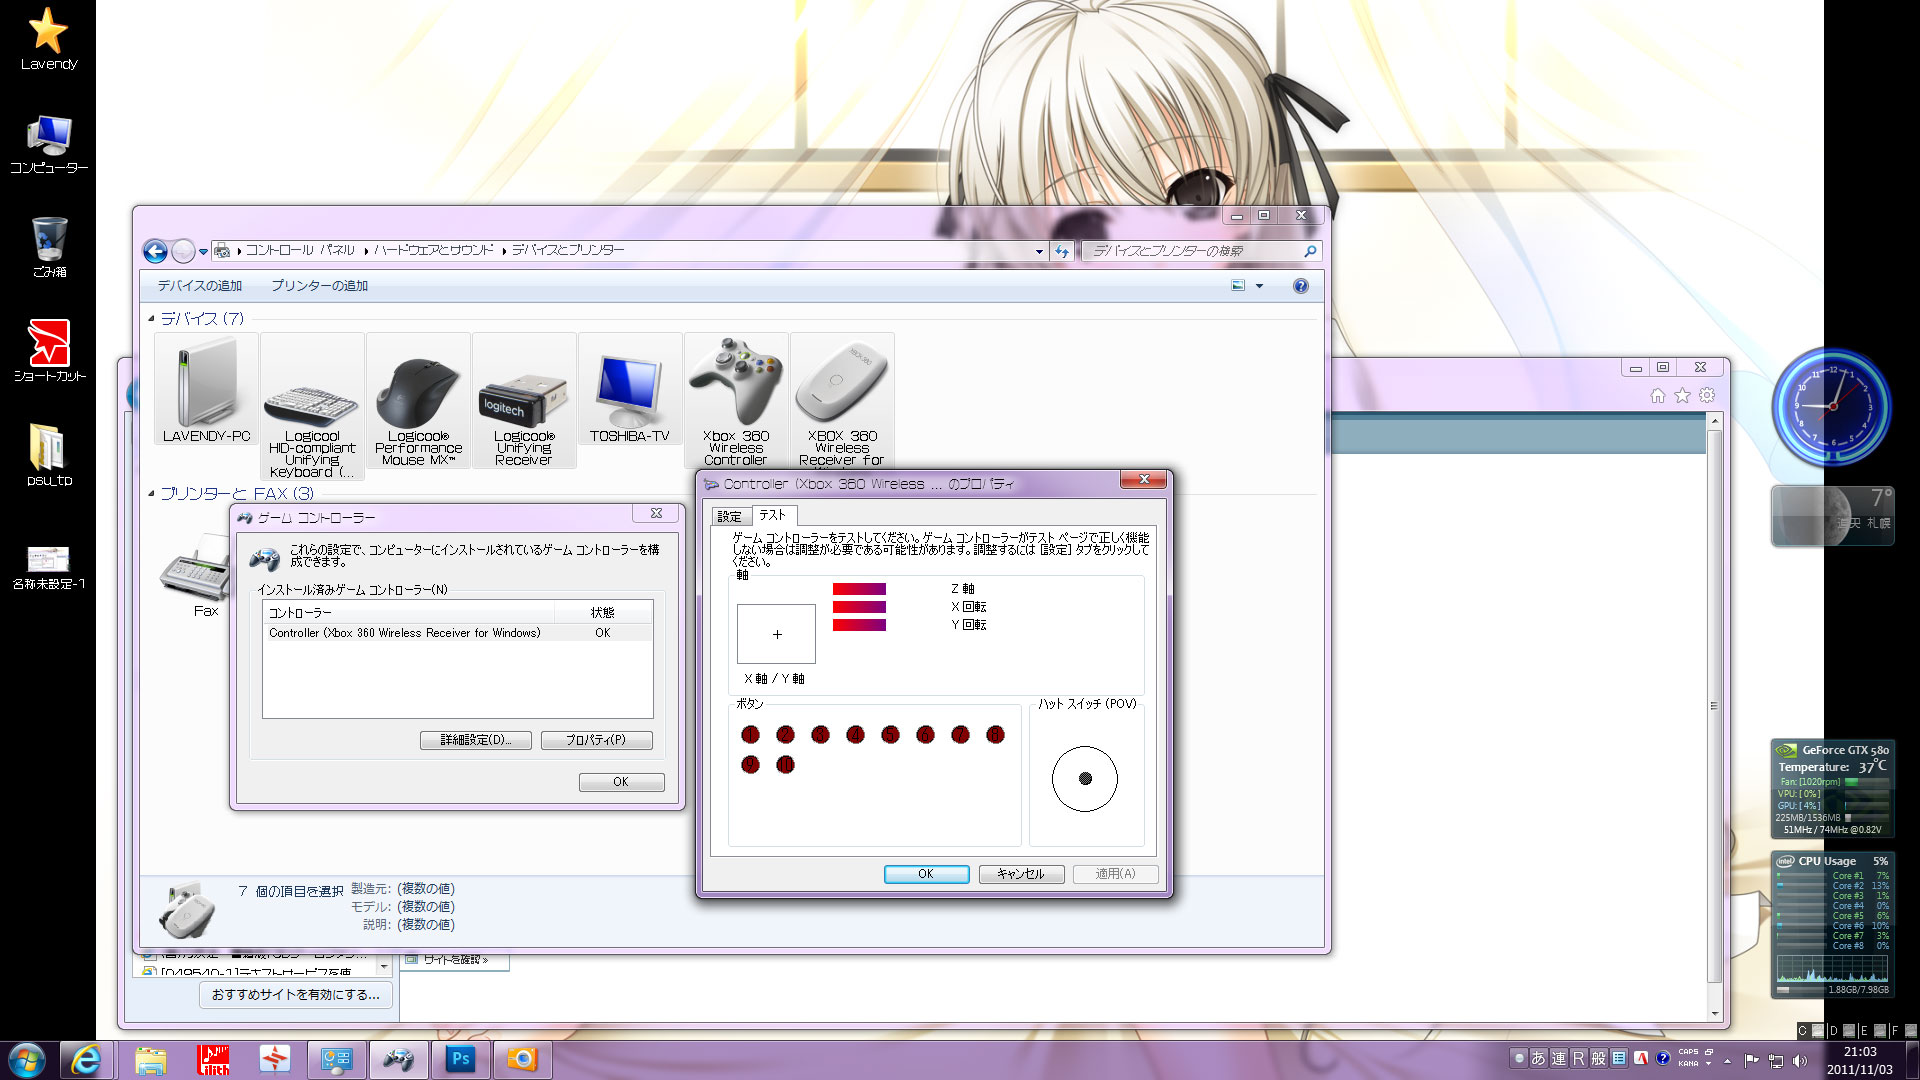Open the network tray icon
Viewport: 1920px width, 1080px height.
(x=1776, y=1061)
